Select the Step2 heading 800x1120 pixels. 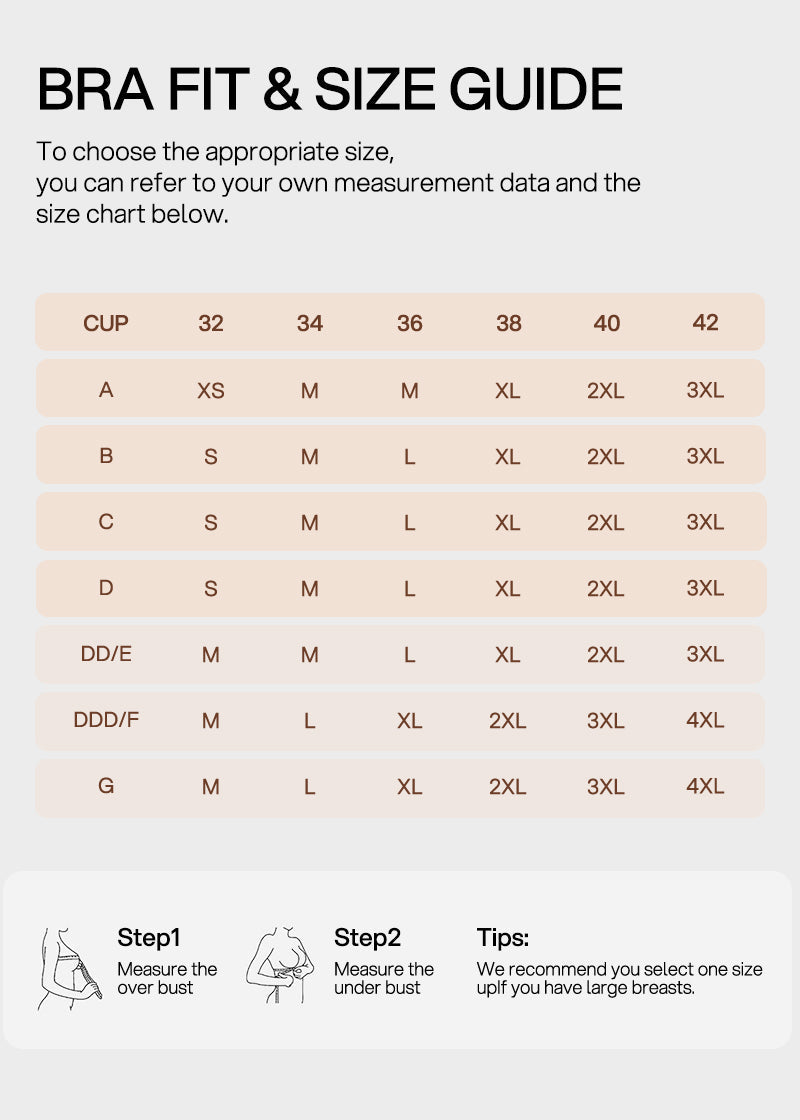pyautogui.click(x=367, y=937)
